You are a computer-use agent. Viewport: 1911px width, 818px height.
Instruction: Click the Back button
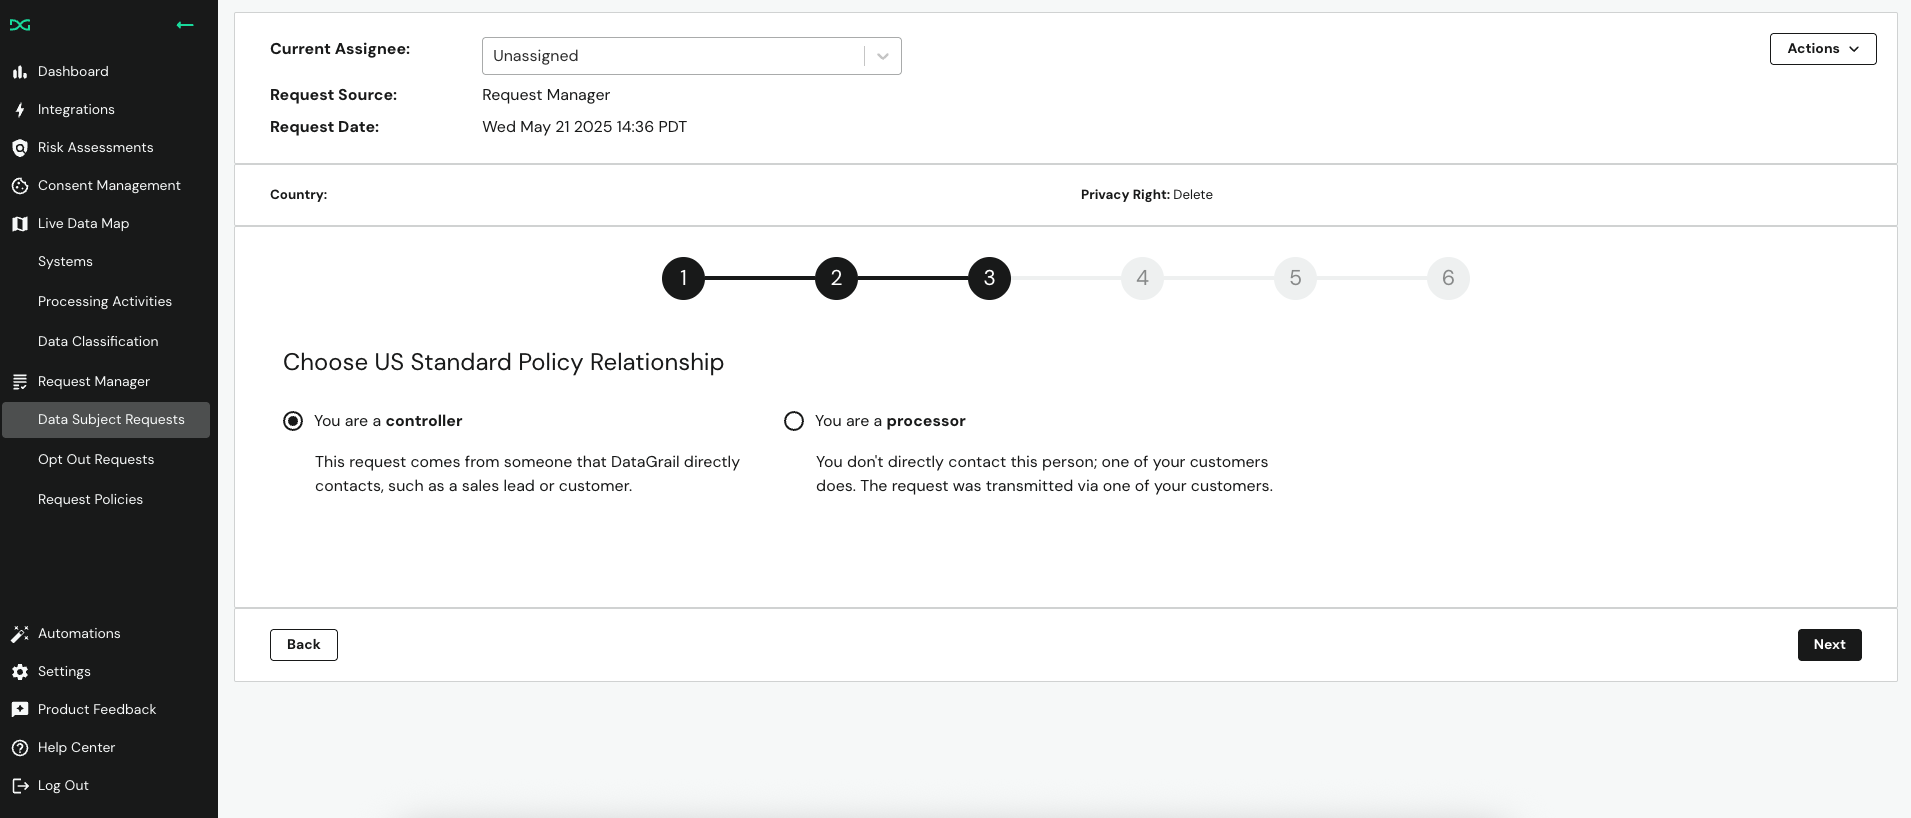pyautogui.click(x=304, y=645)
